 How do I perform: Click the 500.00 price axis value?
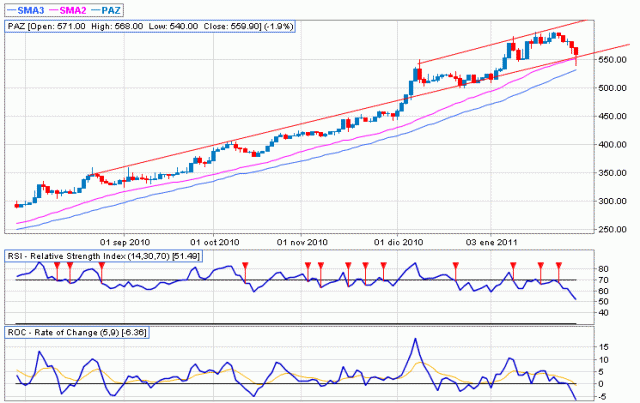pos(614,88)
